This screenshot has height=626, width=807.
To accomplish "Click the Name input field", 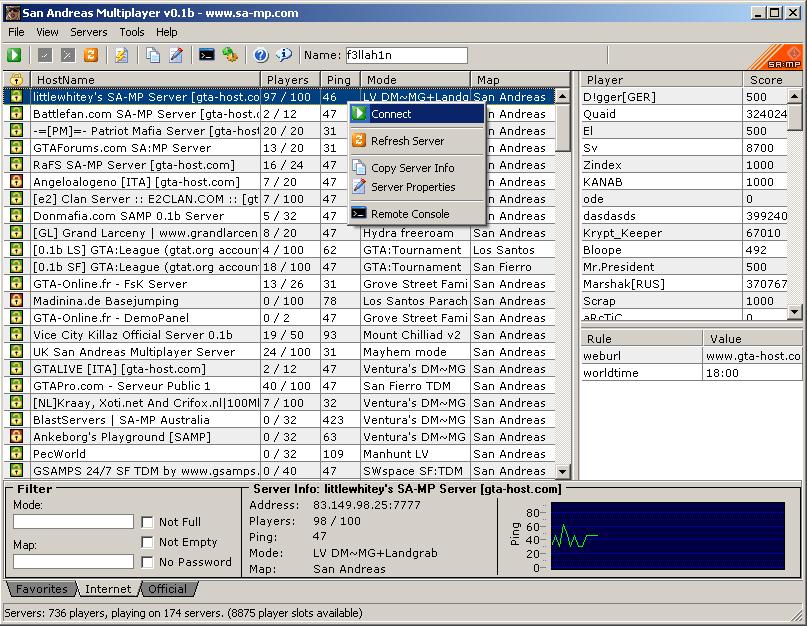I will point(405,55).
